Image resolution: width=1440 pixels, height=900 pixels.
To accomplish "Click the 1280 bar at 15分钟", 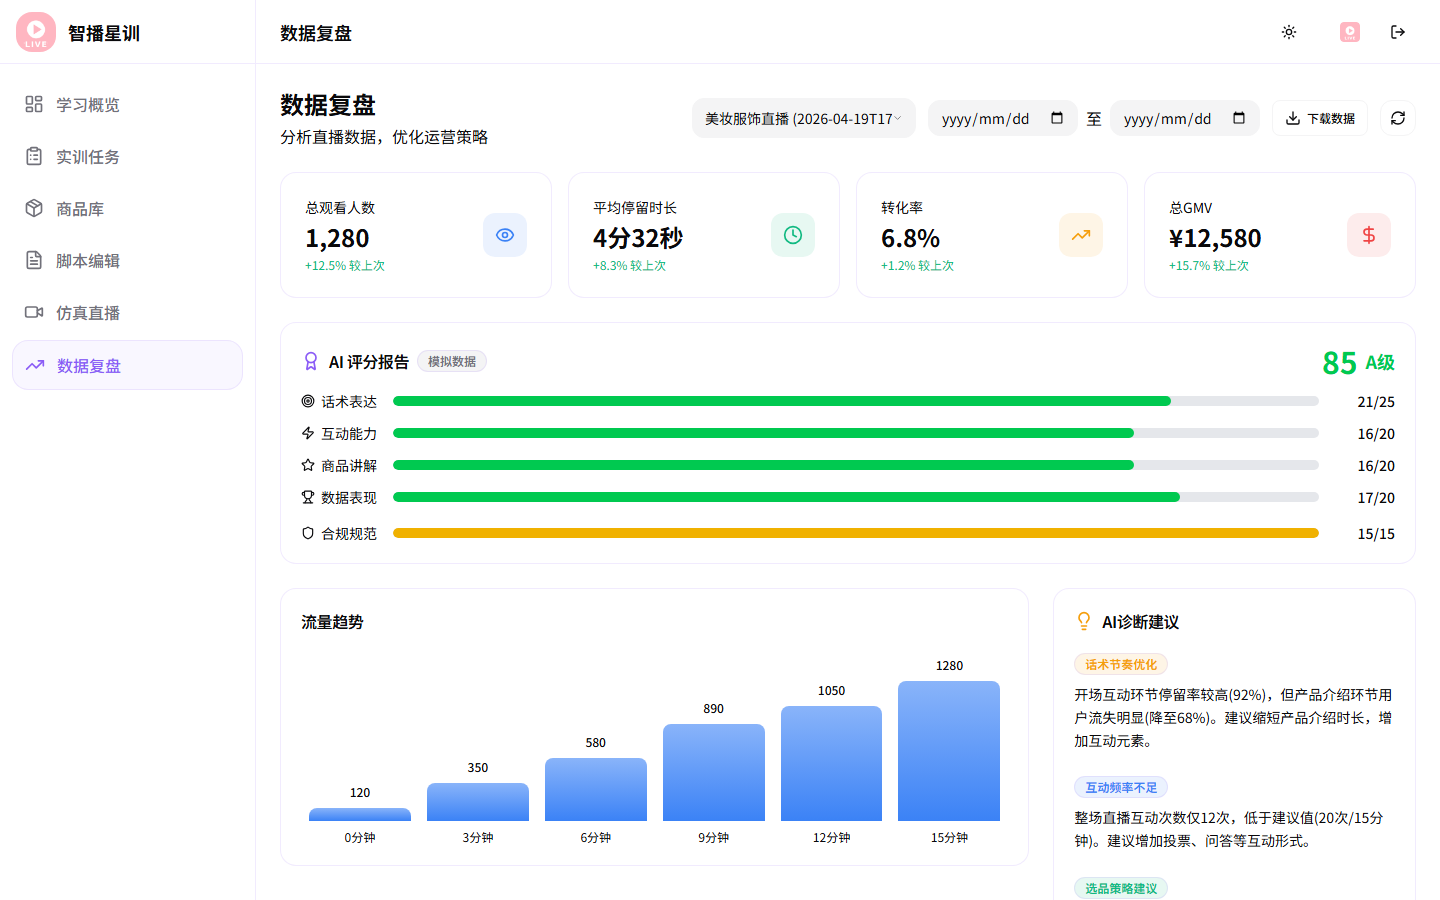I will coord(949,751).
